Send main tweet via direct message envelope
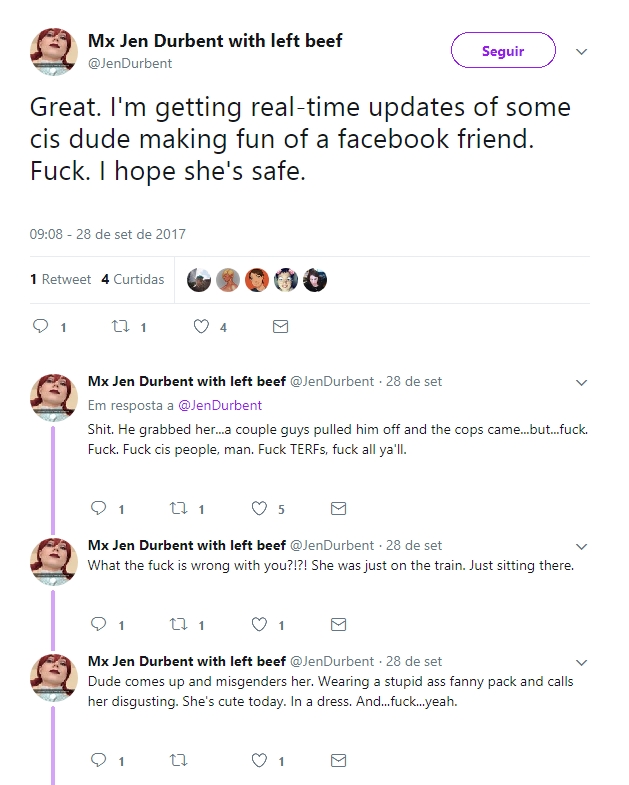 pyautogui.click(x=280, y=326)
